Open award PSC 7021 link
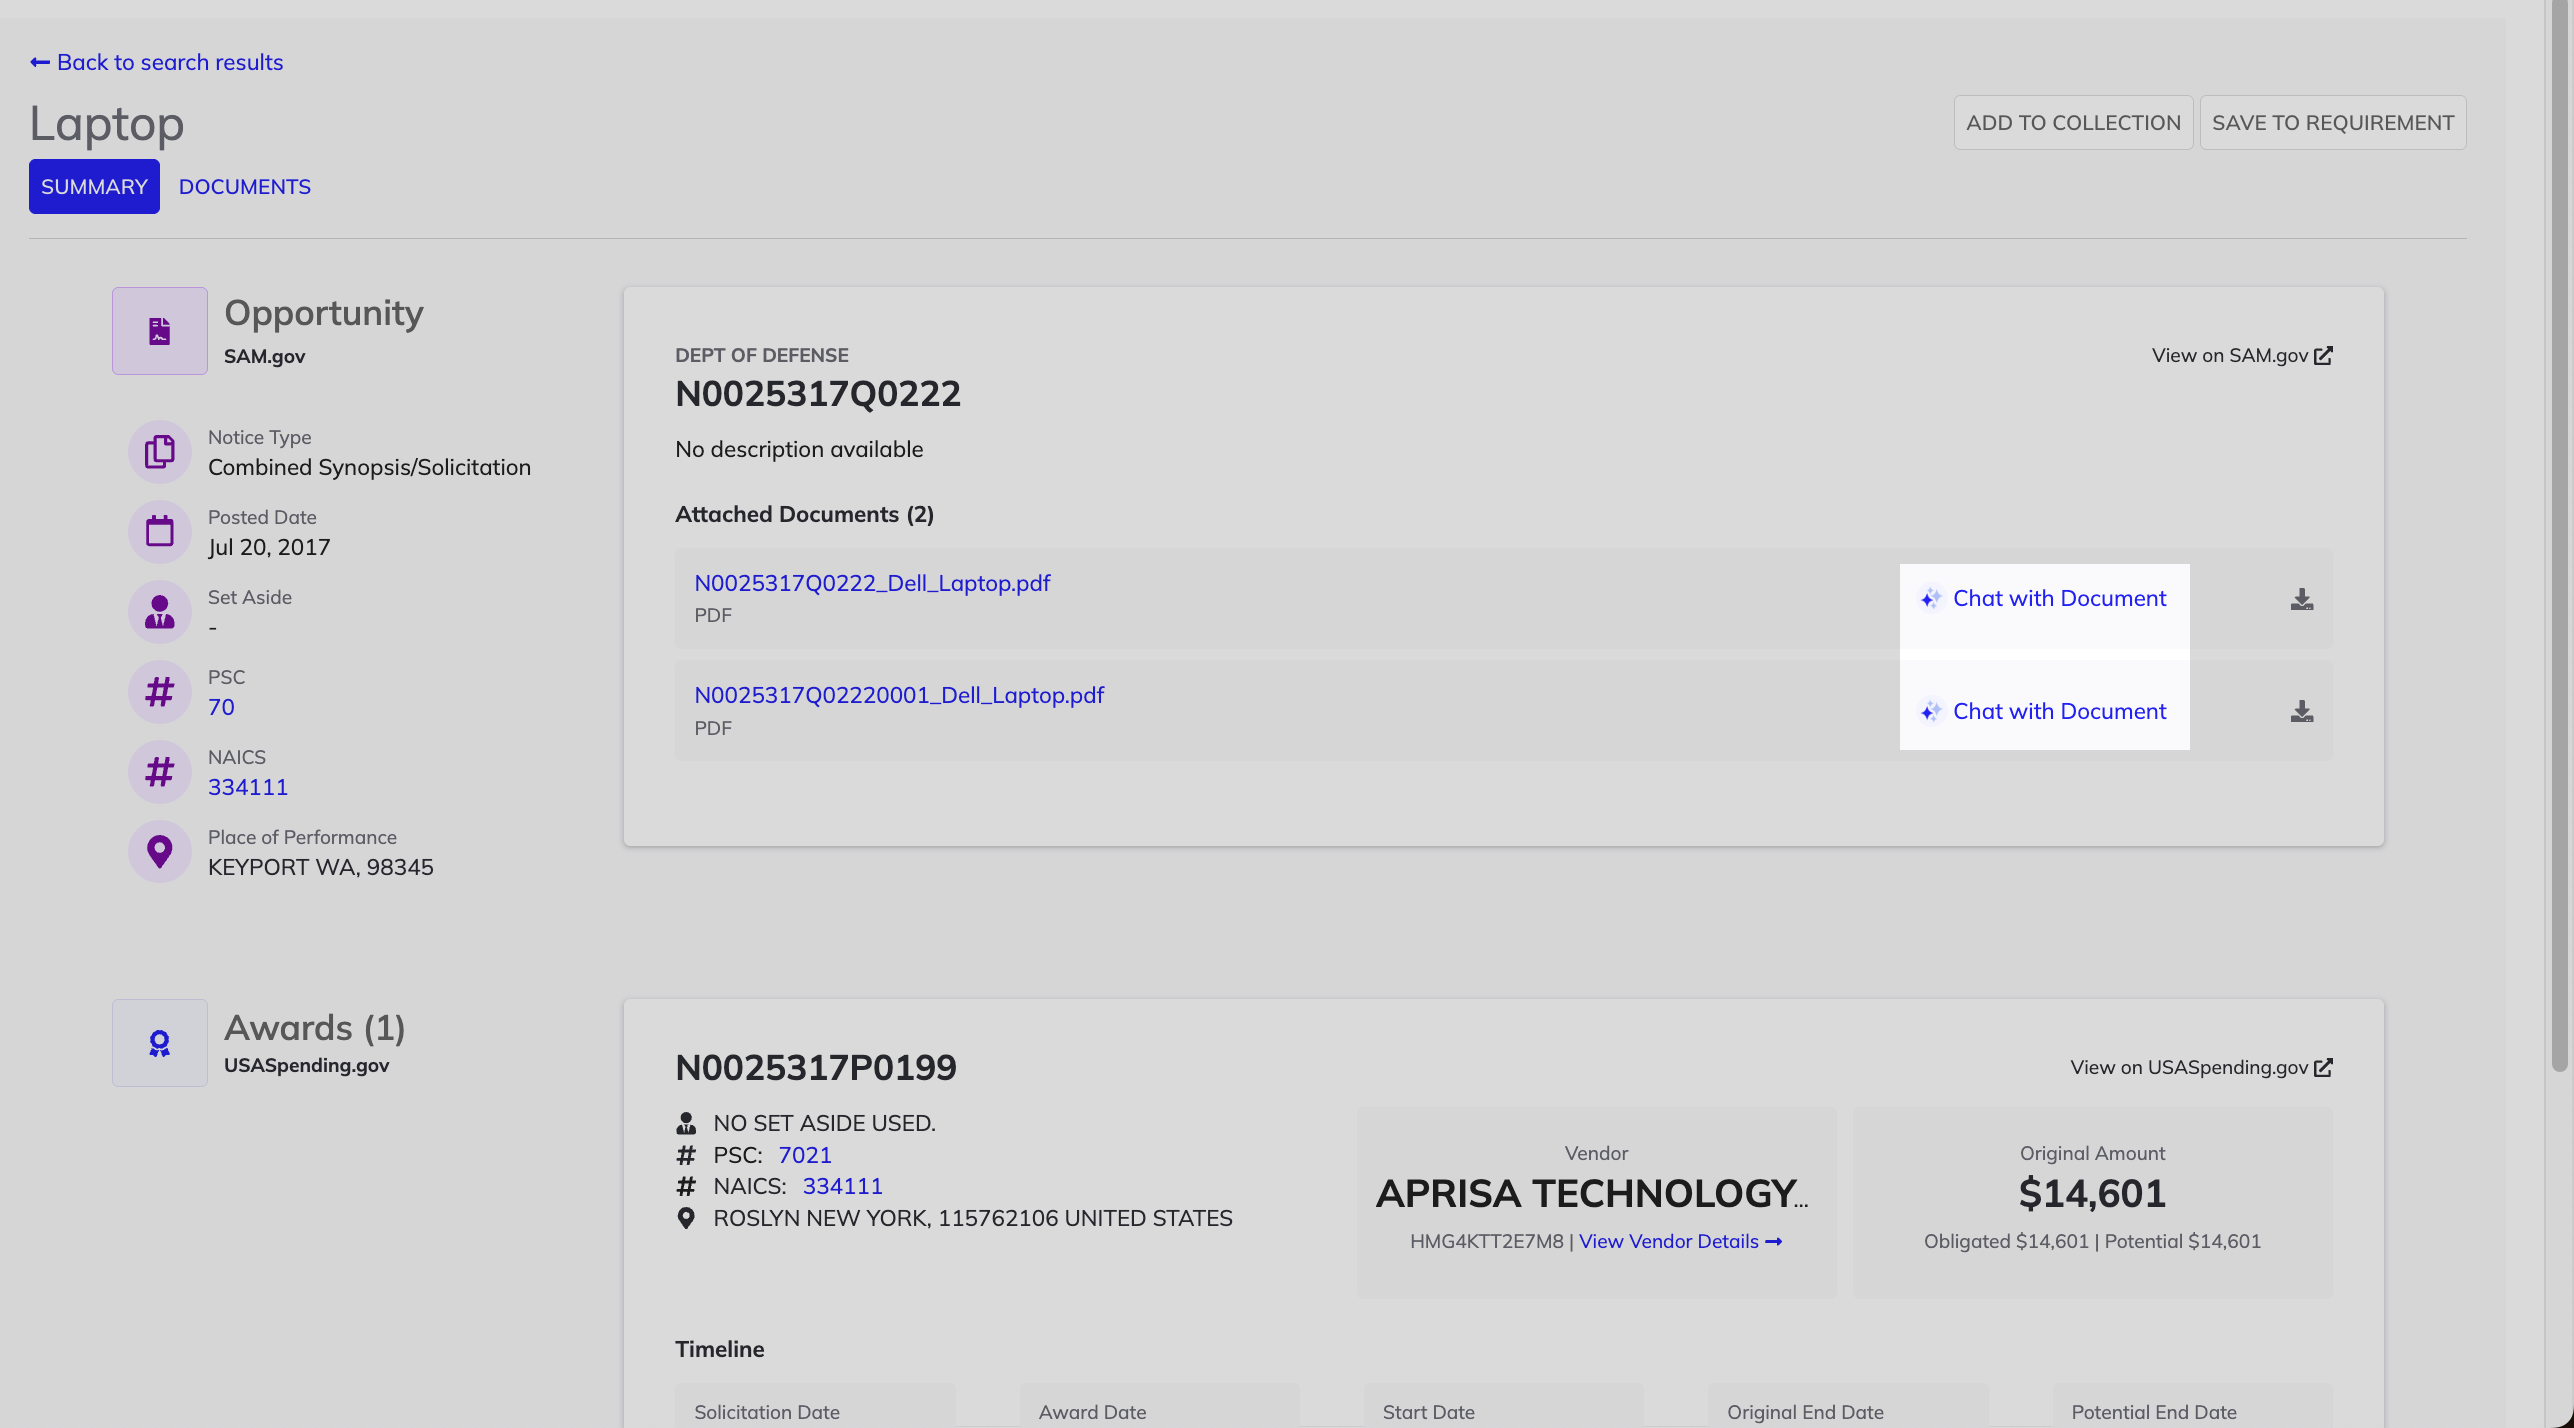 pyautogui.click(x=805, y=1155)
